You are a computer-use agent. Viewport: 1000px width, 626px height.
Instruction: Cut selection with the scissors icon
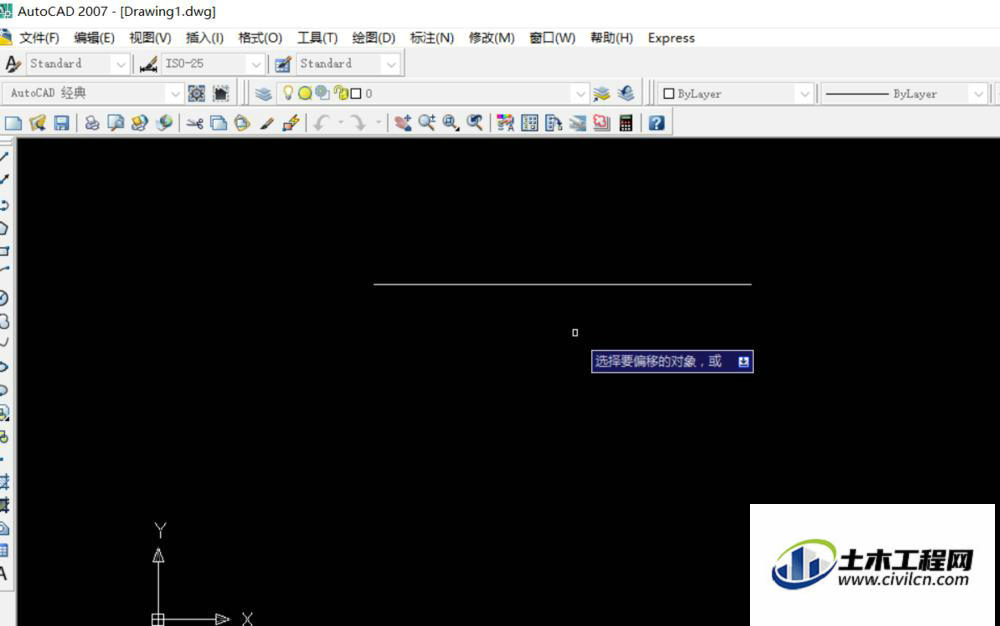(x=195, y=122)
